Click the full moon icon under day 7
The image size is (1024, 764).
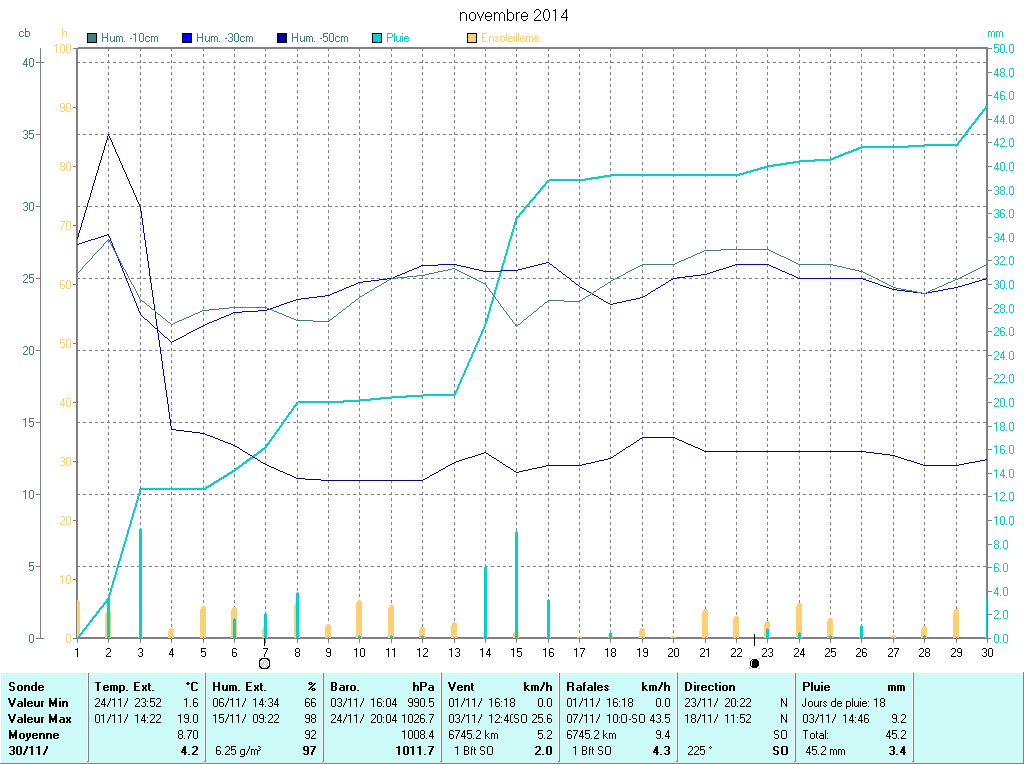click(x=265, y=663)
